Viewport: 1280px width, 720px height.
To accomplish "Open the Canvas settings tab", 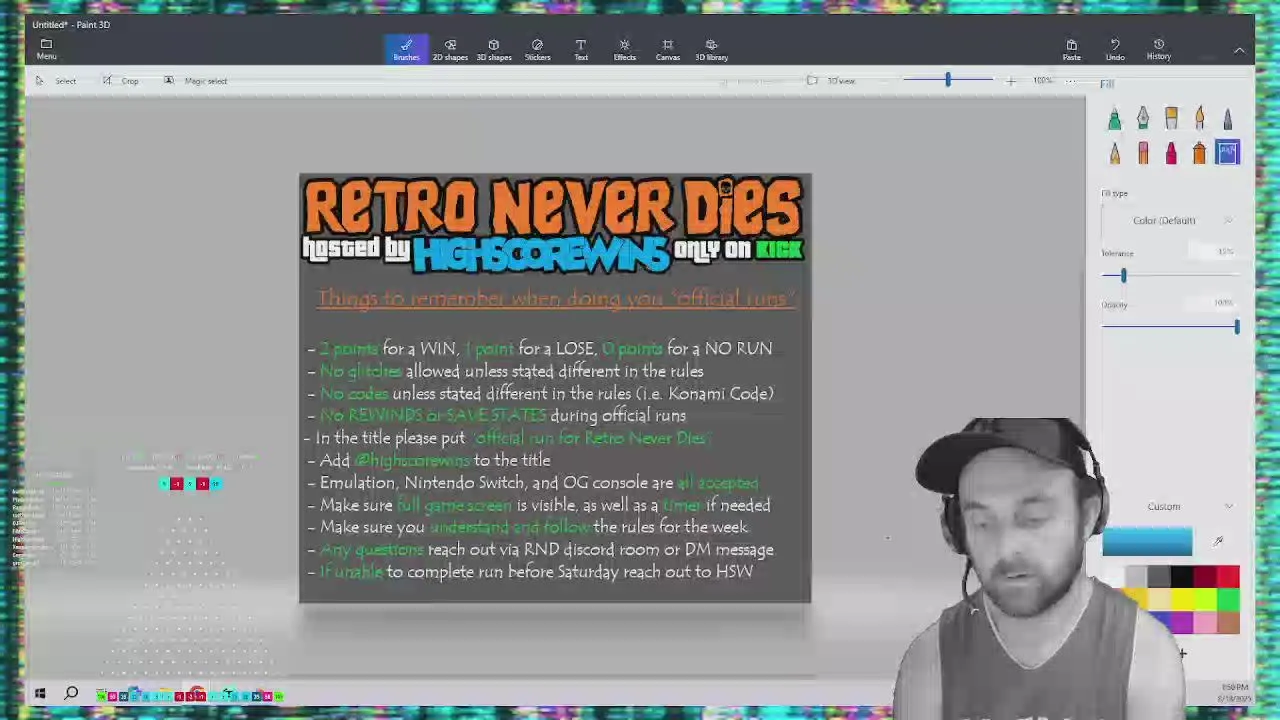I will tap(668, 49).
